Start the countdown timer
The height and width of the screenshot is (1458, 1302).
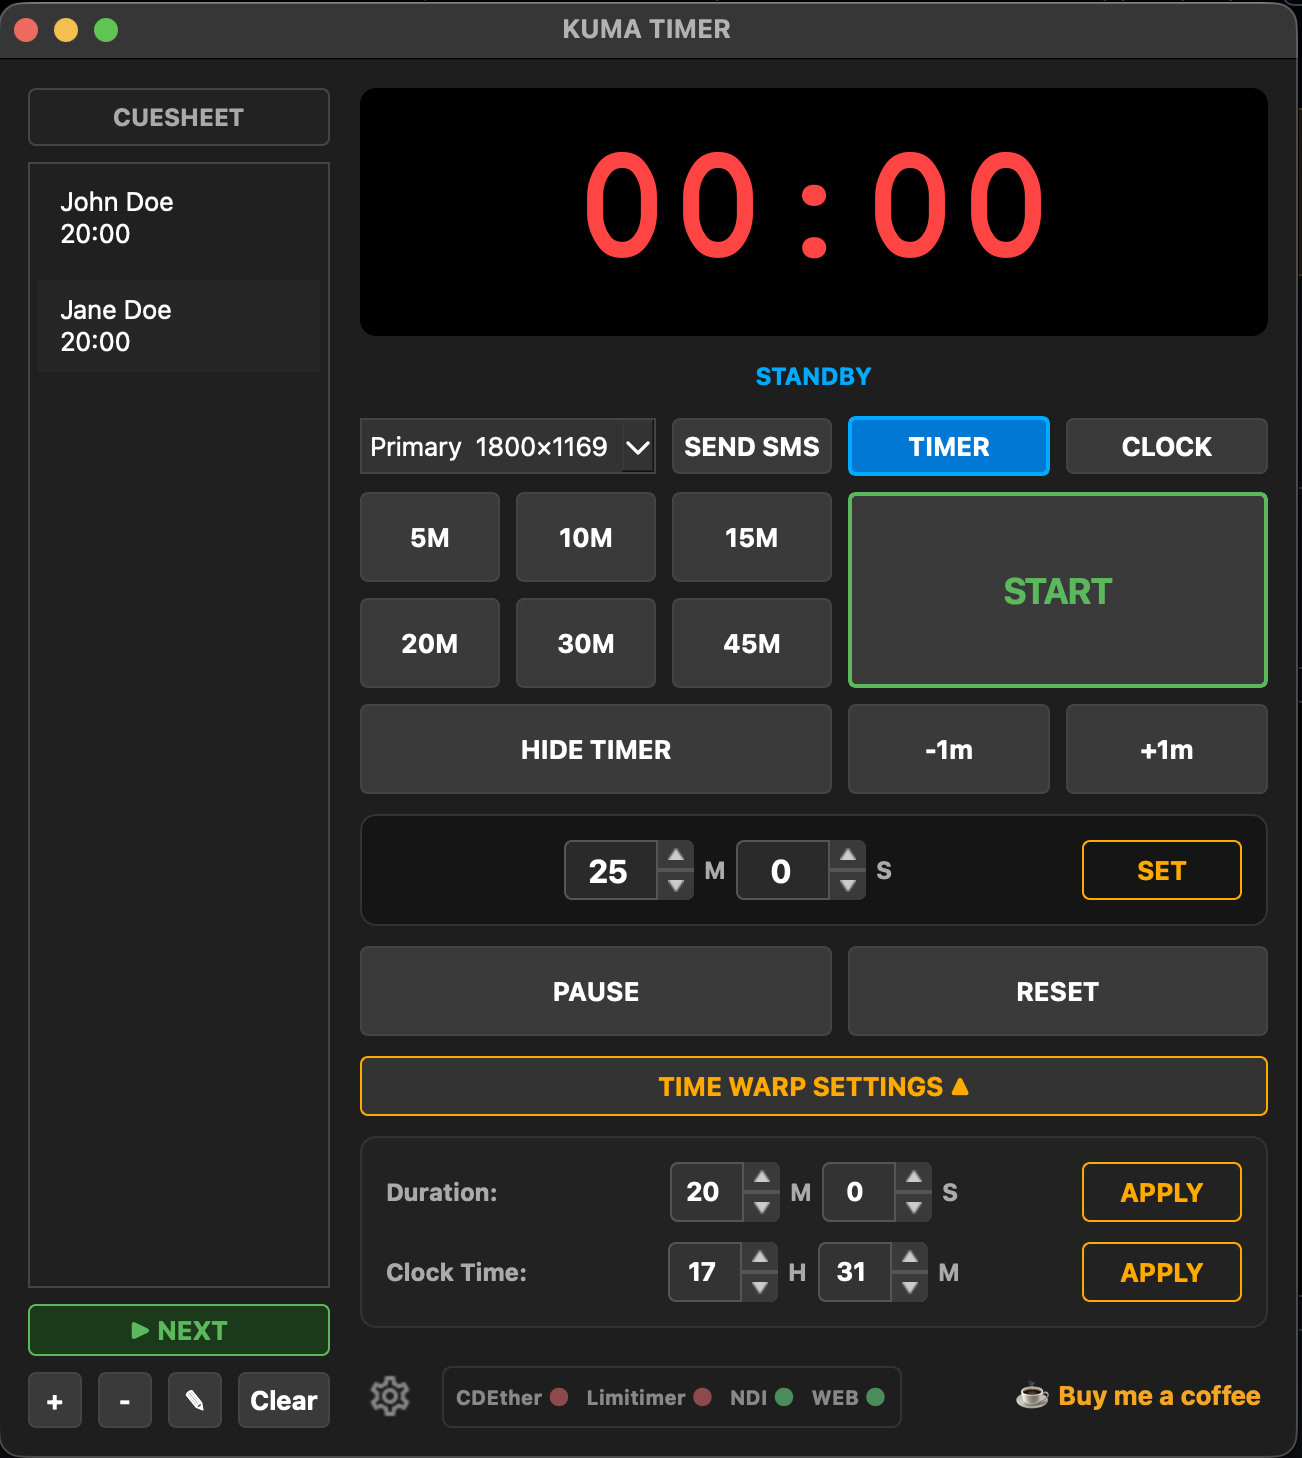click(x=1057, y=590)
